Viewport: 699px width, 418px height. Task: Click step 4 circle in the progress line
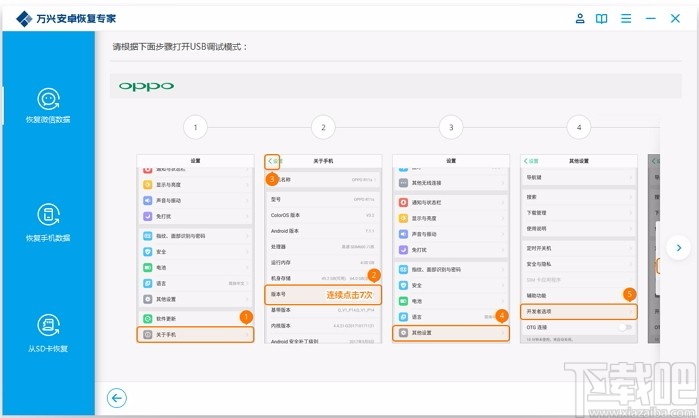point(579,127)
